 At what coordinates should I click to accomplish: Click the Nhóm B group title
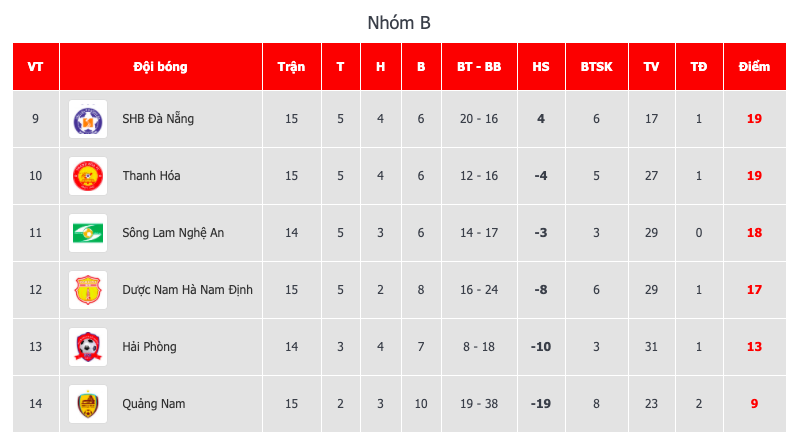click(399, 22)
